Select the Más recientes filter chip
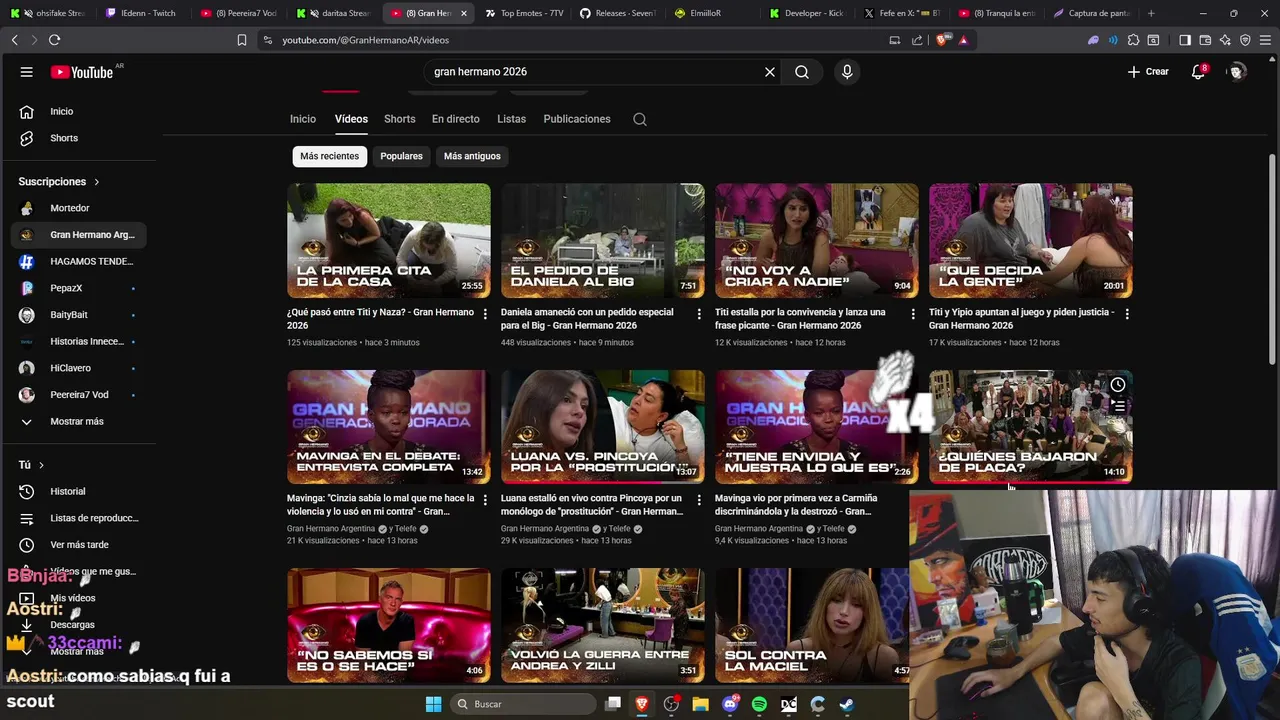The height and width of the screenshot is (720, 1280). (329, 156)
